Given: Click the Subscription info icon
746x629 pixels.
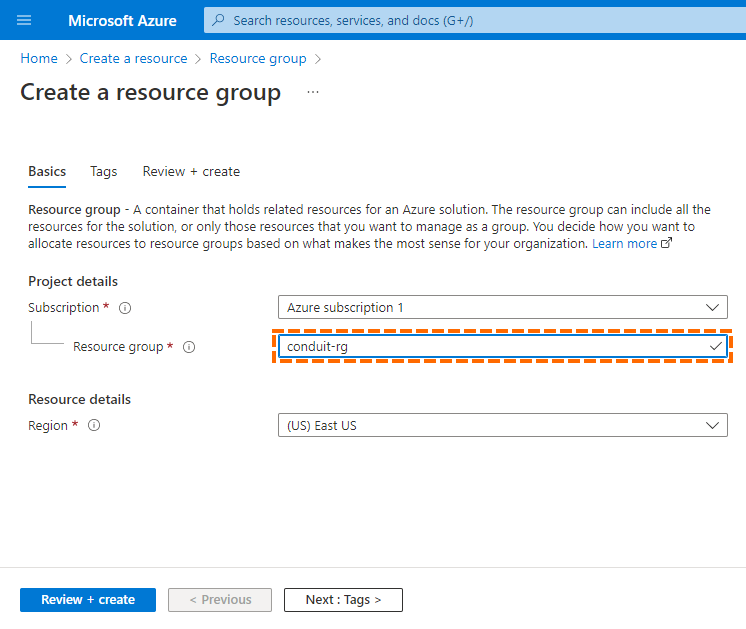Looking at the screenshot, I should click(x=125, y=308).
